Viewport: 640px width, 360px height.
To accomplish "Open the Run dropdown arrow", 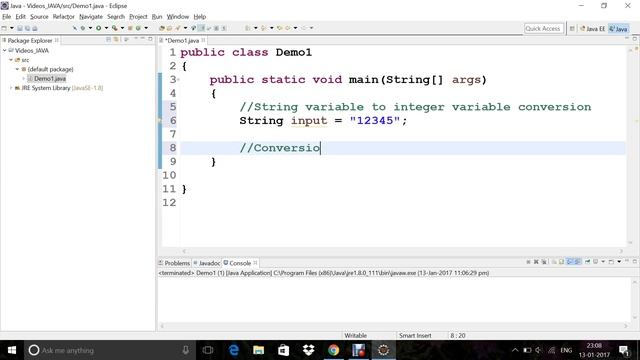I will (x=106, y=28).
